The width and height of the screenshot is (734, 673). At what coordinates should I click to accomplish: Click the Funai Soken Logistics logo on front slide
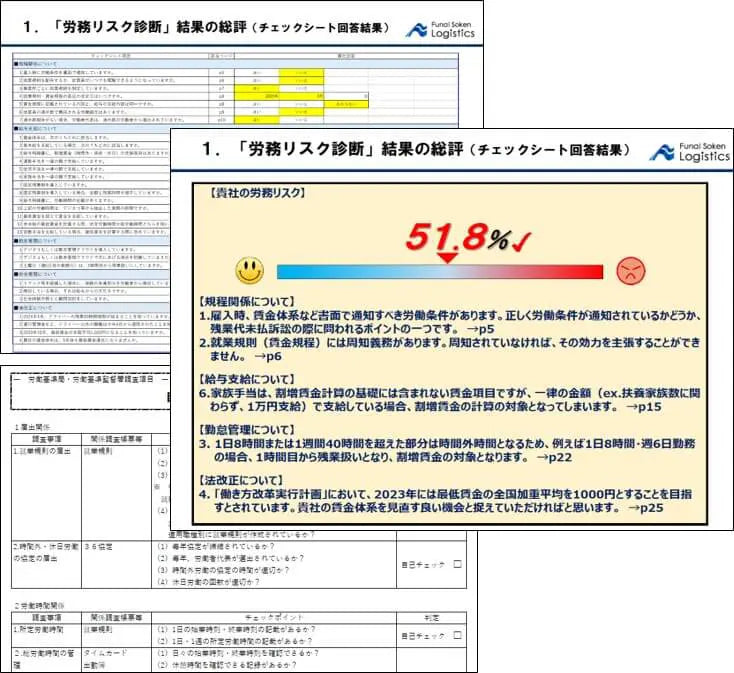pyautogui.click(x=690, y=152)
